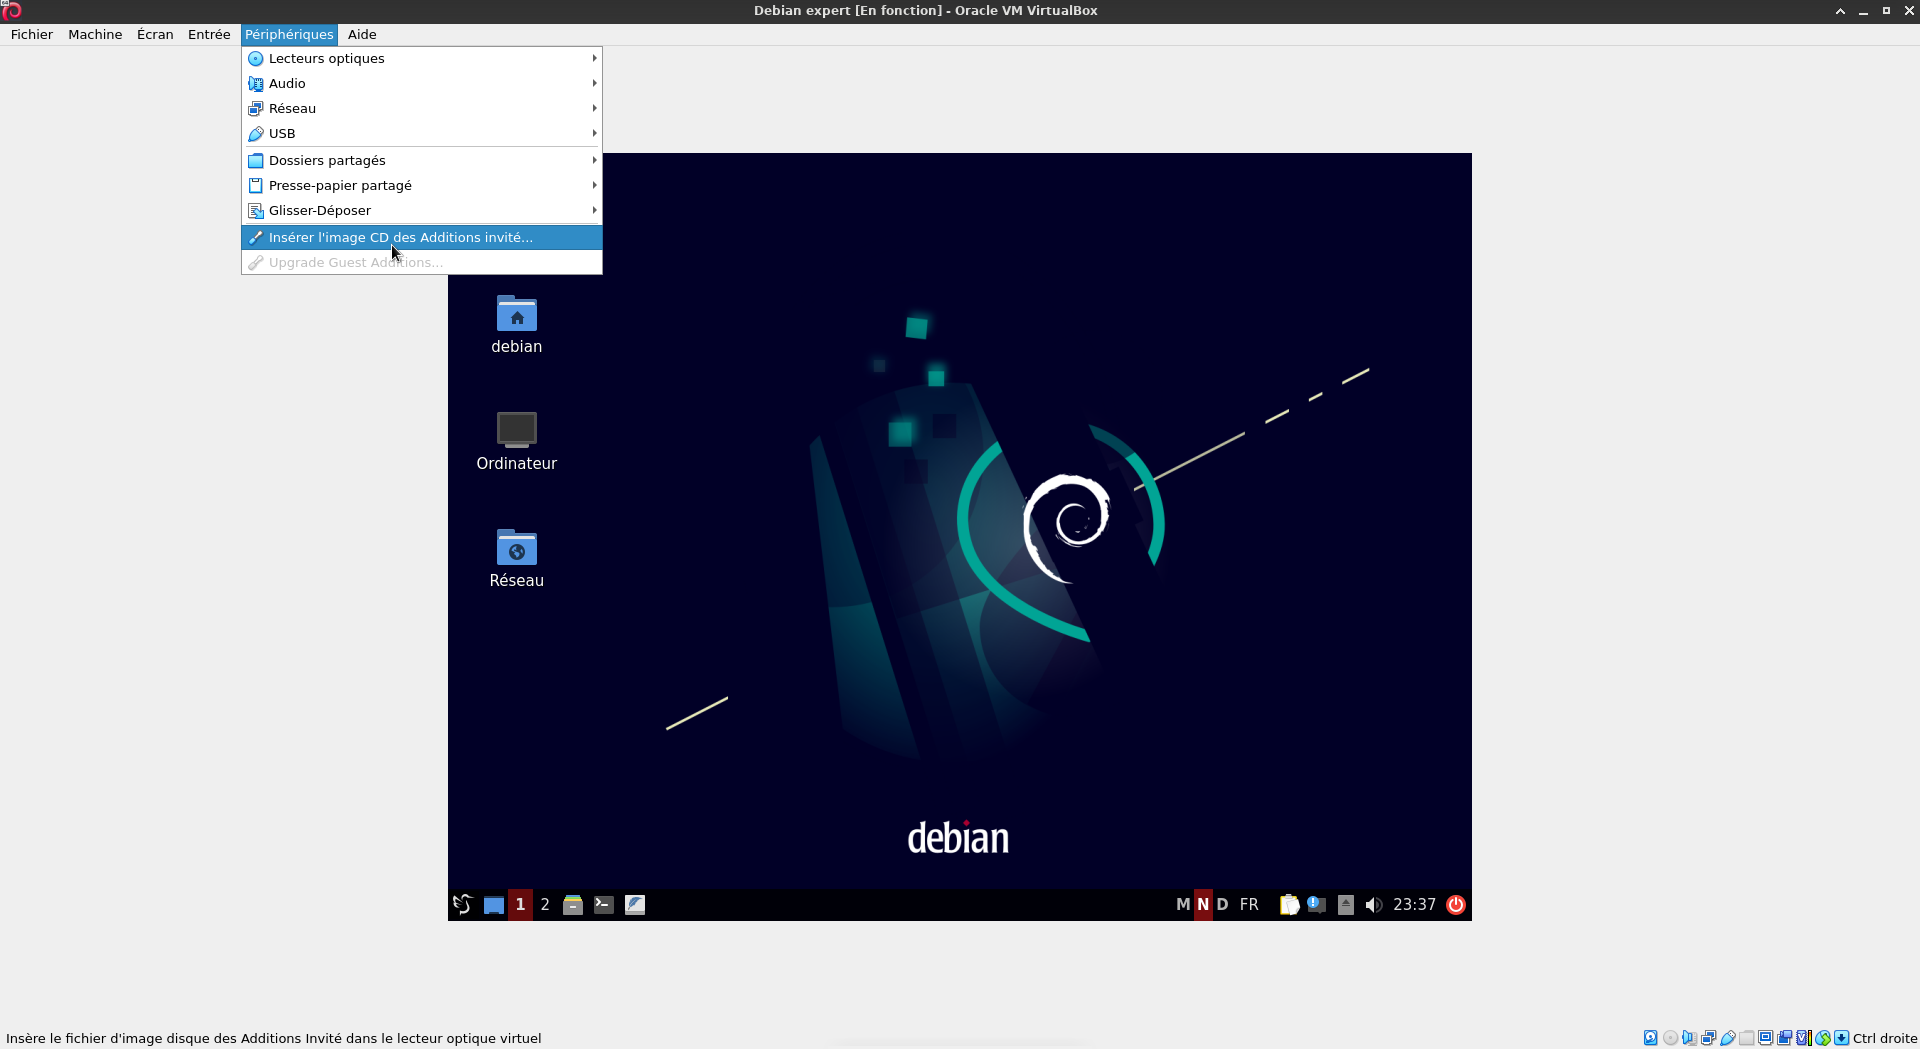Image resolution: width=1920 pixels, height=1049 pixels.
Task: Click the USB status bar icon
Action: (1728, 1038)
